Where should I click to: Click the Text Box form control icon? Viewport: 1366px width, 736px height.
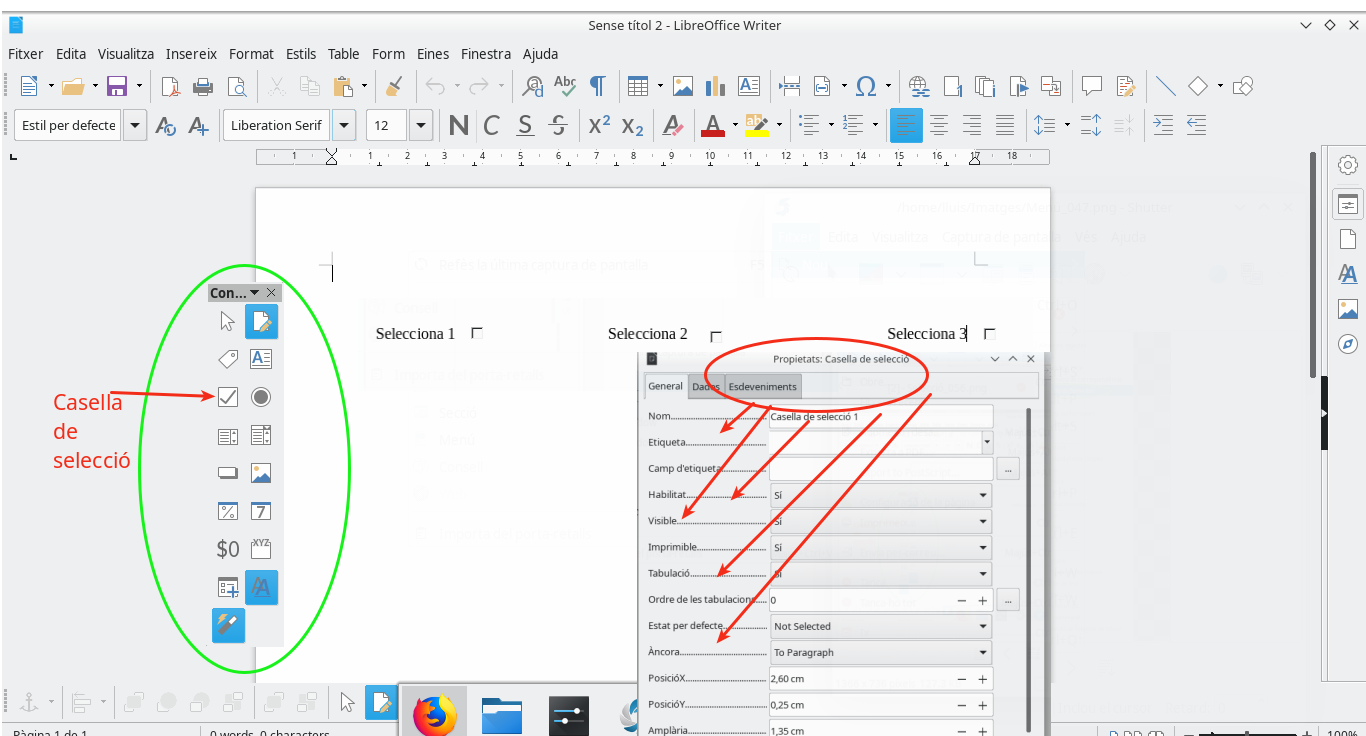coord(261,358)
